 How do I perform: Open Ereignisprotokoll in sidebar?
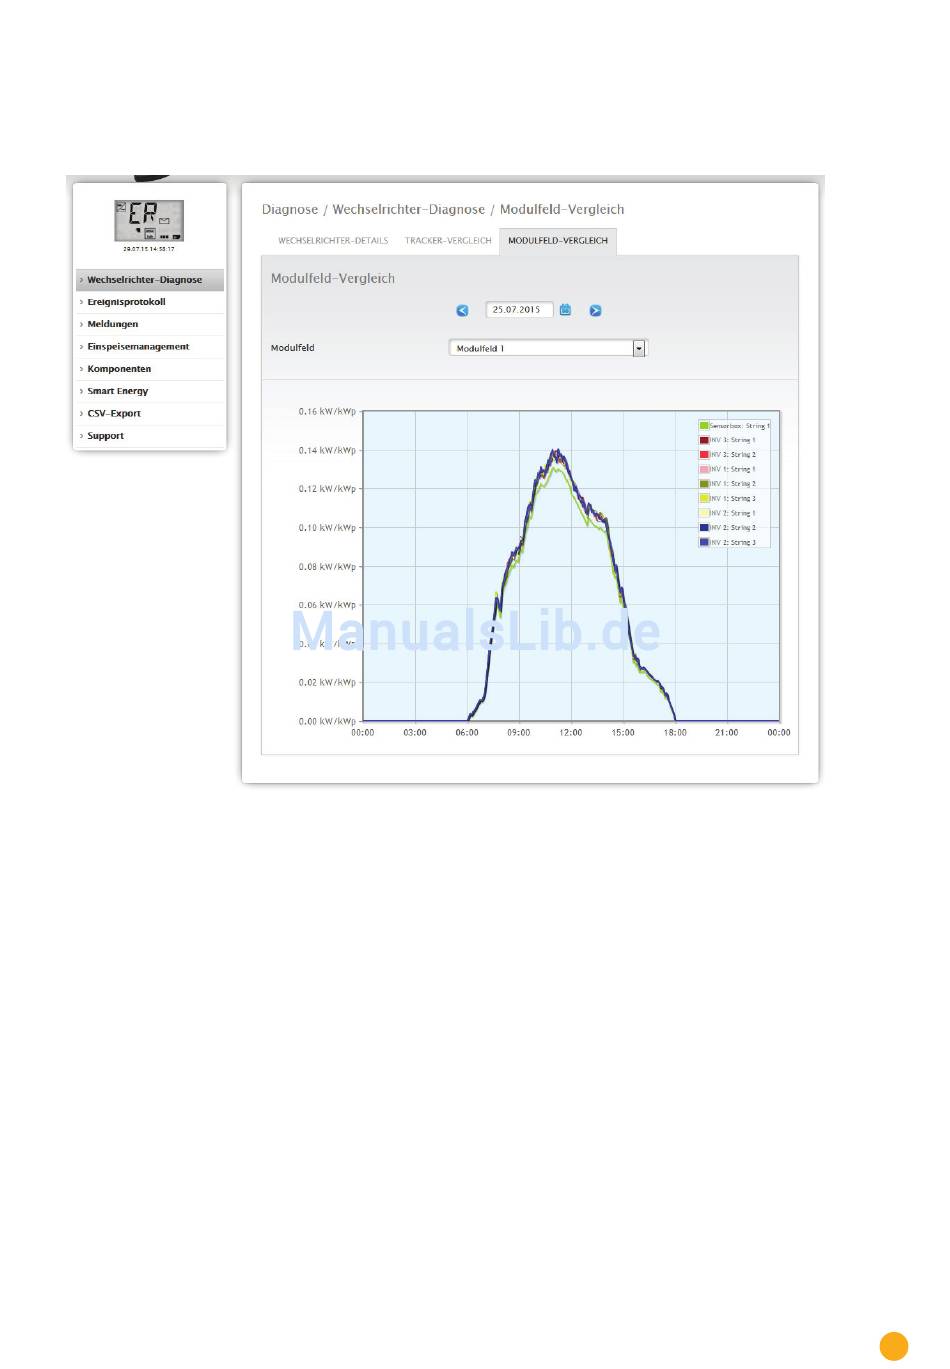click(x=150, y=302)
